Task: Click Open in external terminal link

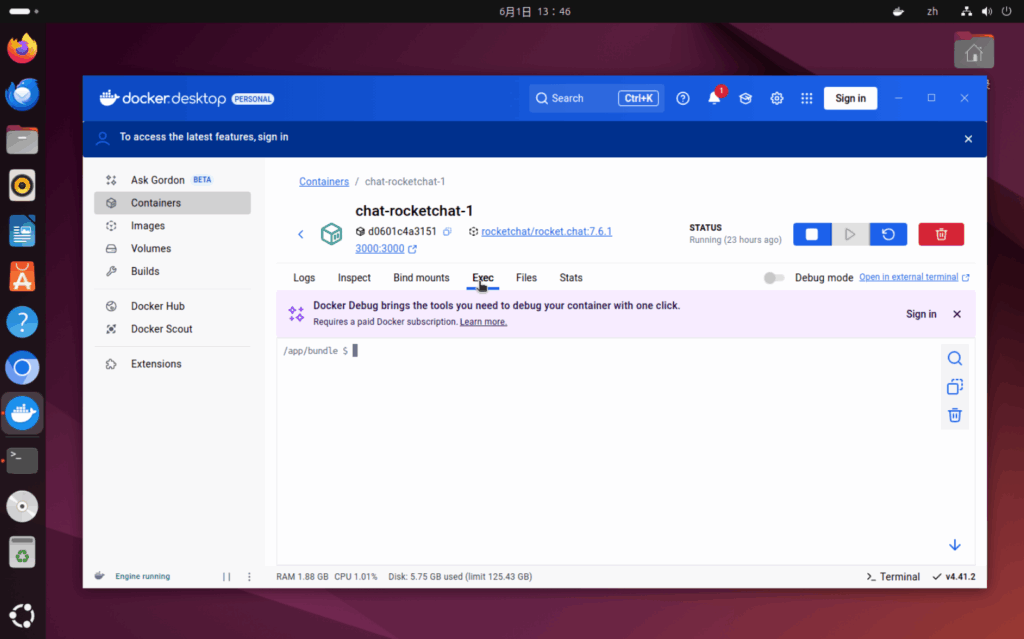Action: coord(908,277)
